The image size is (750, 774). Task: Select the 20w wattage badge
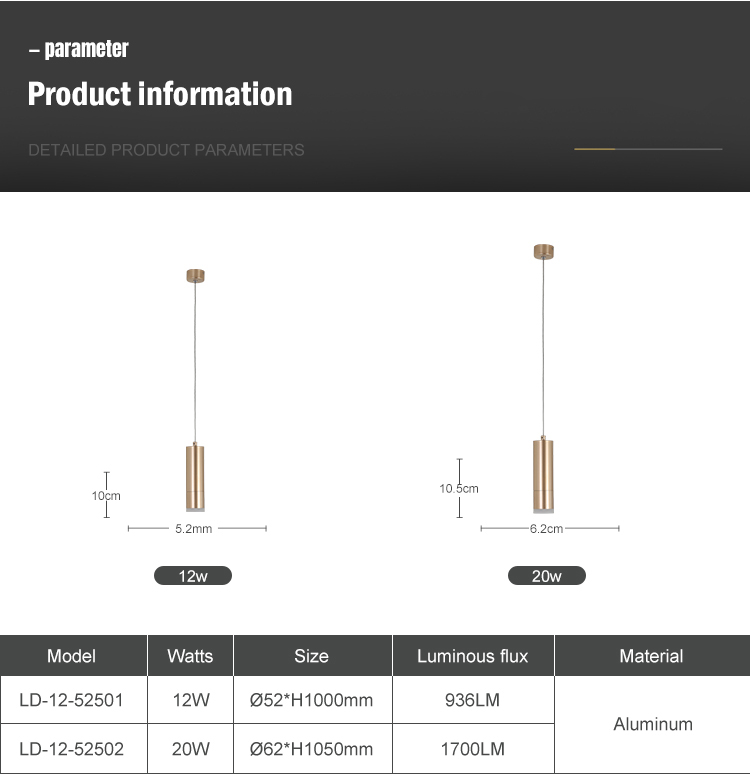click(547, 576)
